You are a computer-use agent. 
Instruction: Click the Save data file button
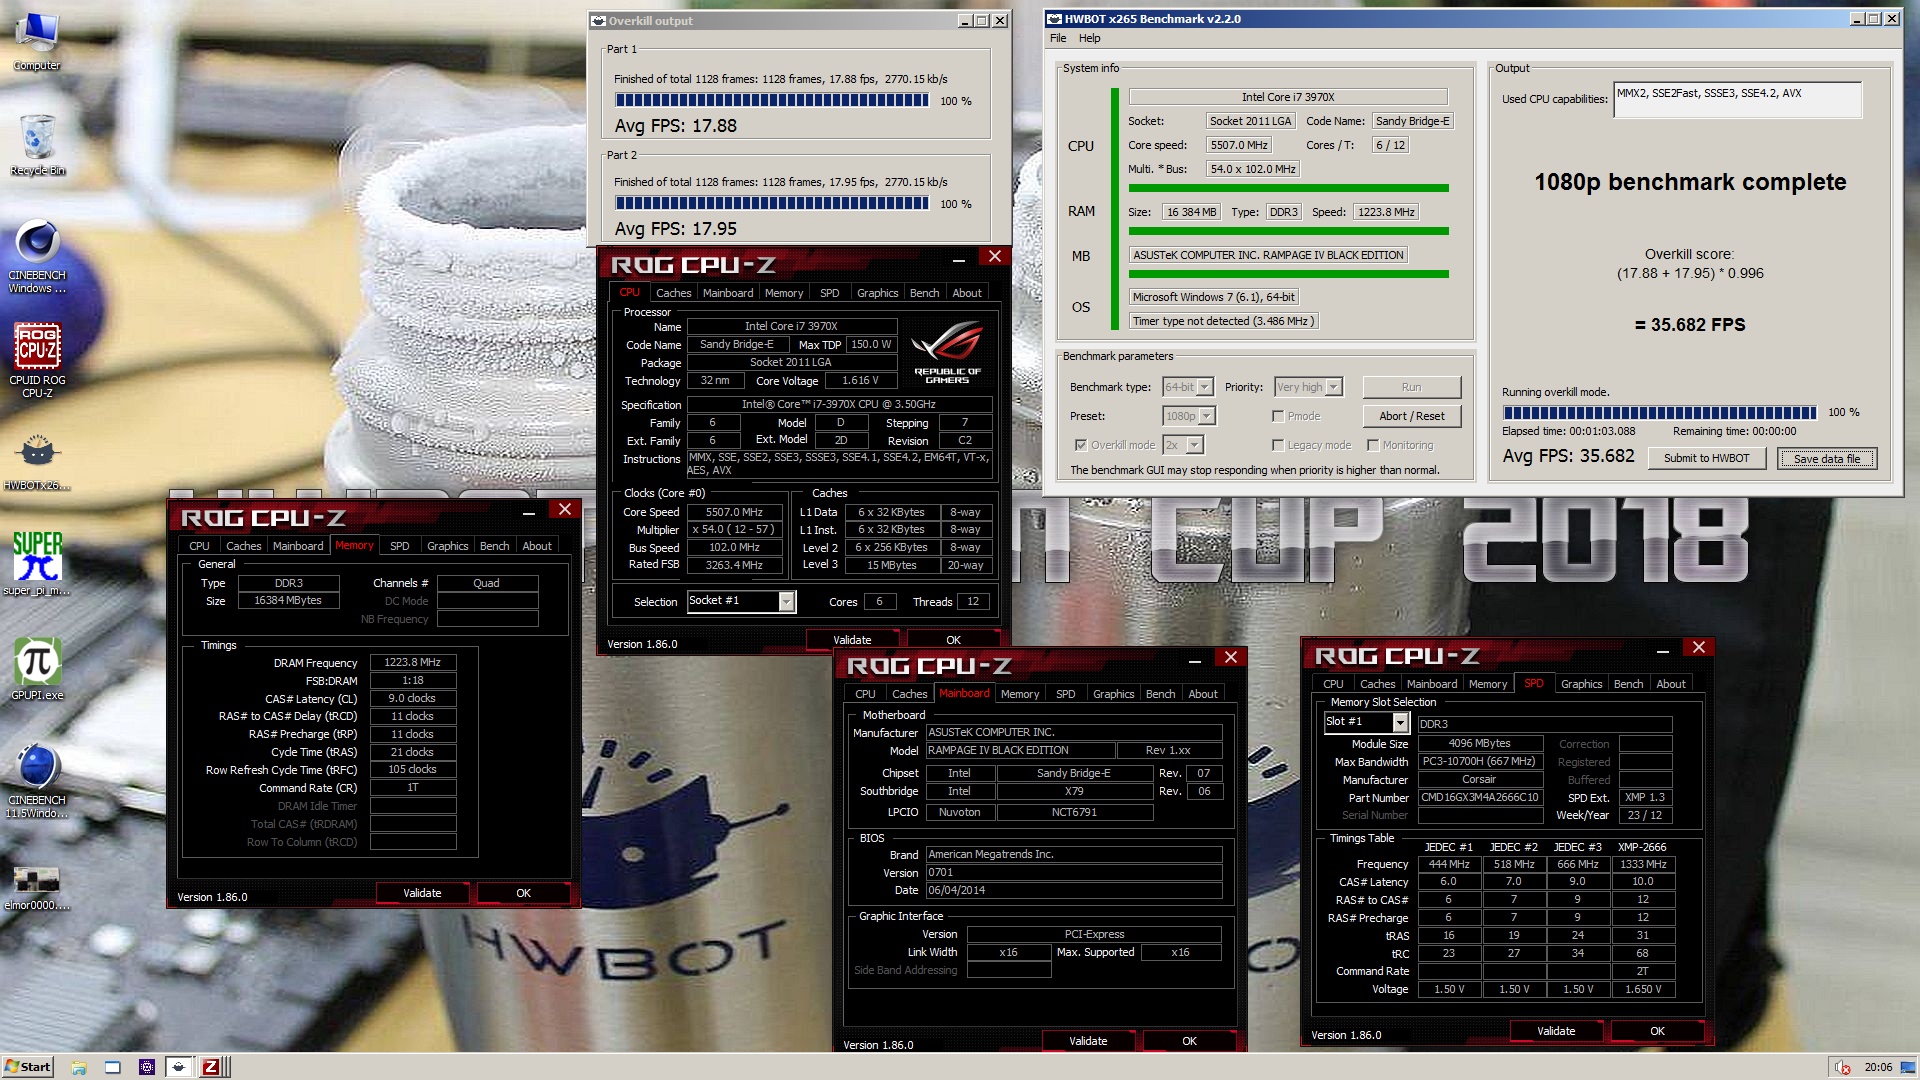[x=1827, y=458]
